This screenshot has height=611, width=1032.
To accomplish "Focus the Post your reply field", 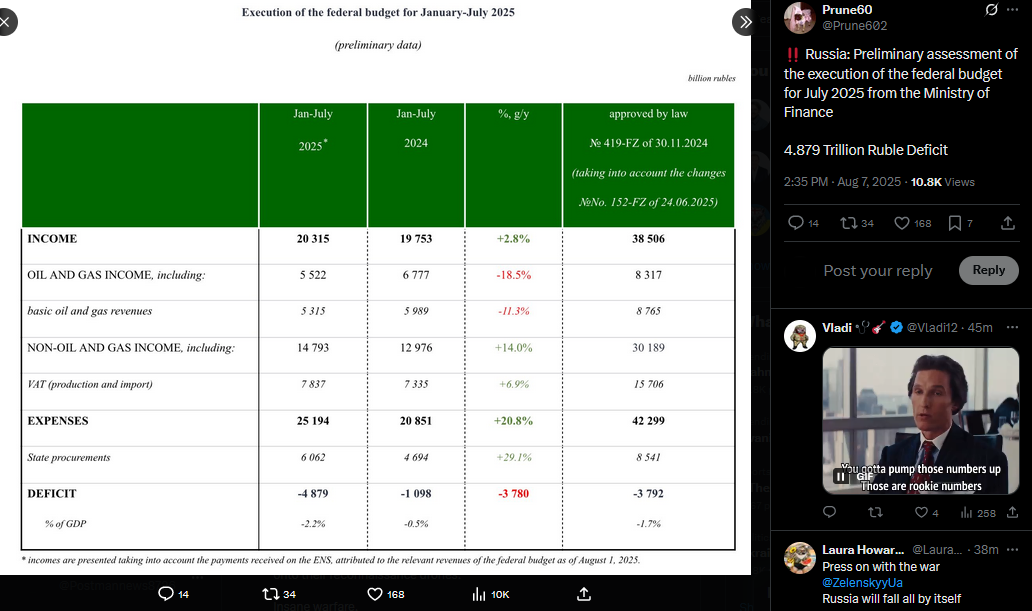I will 878,271.
